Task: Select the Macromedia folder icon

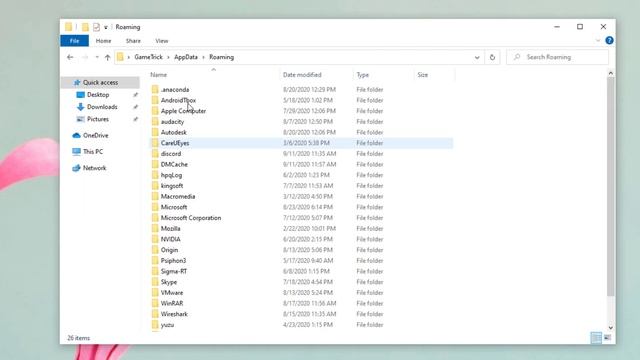Action: pyautogui.click(x=155, y=196)
